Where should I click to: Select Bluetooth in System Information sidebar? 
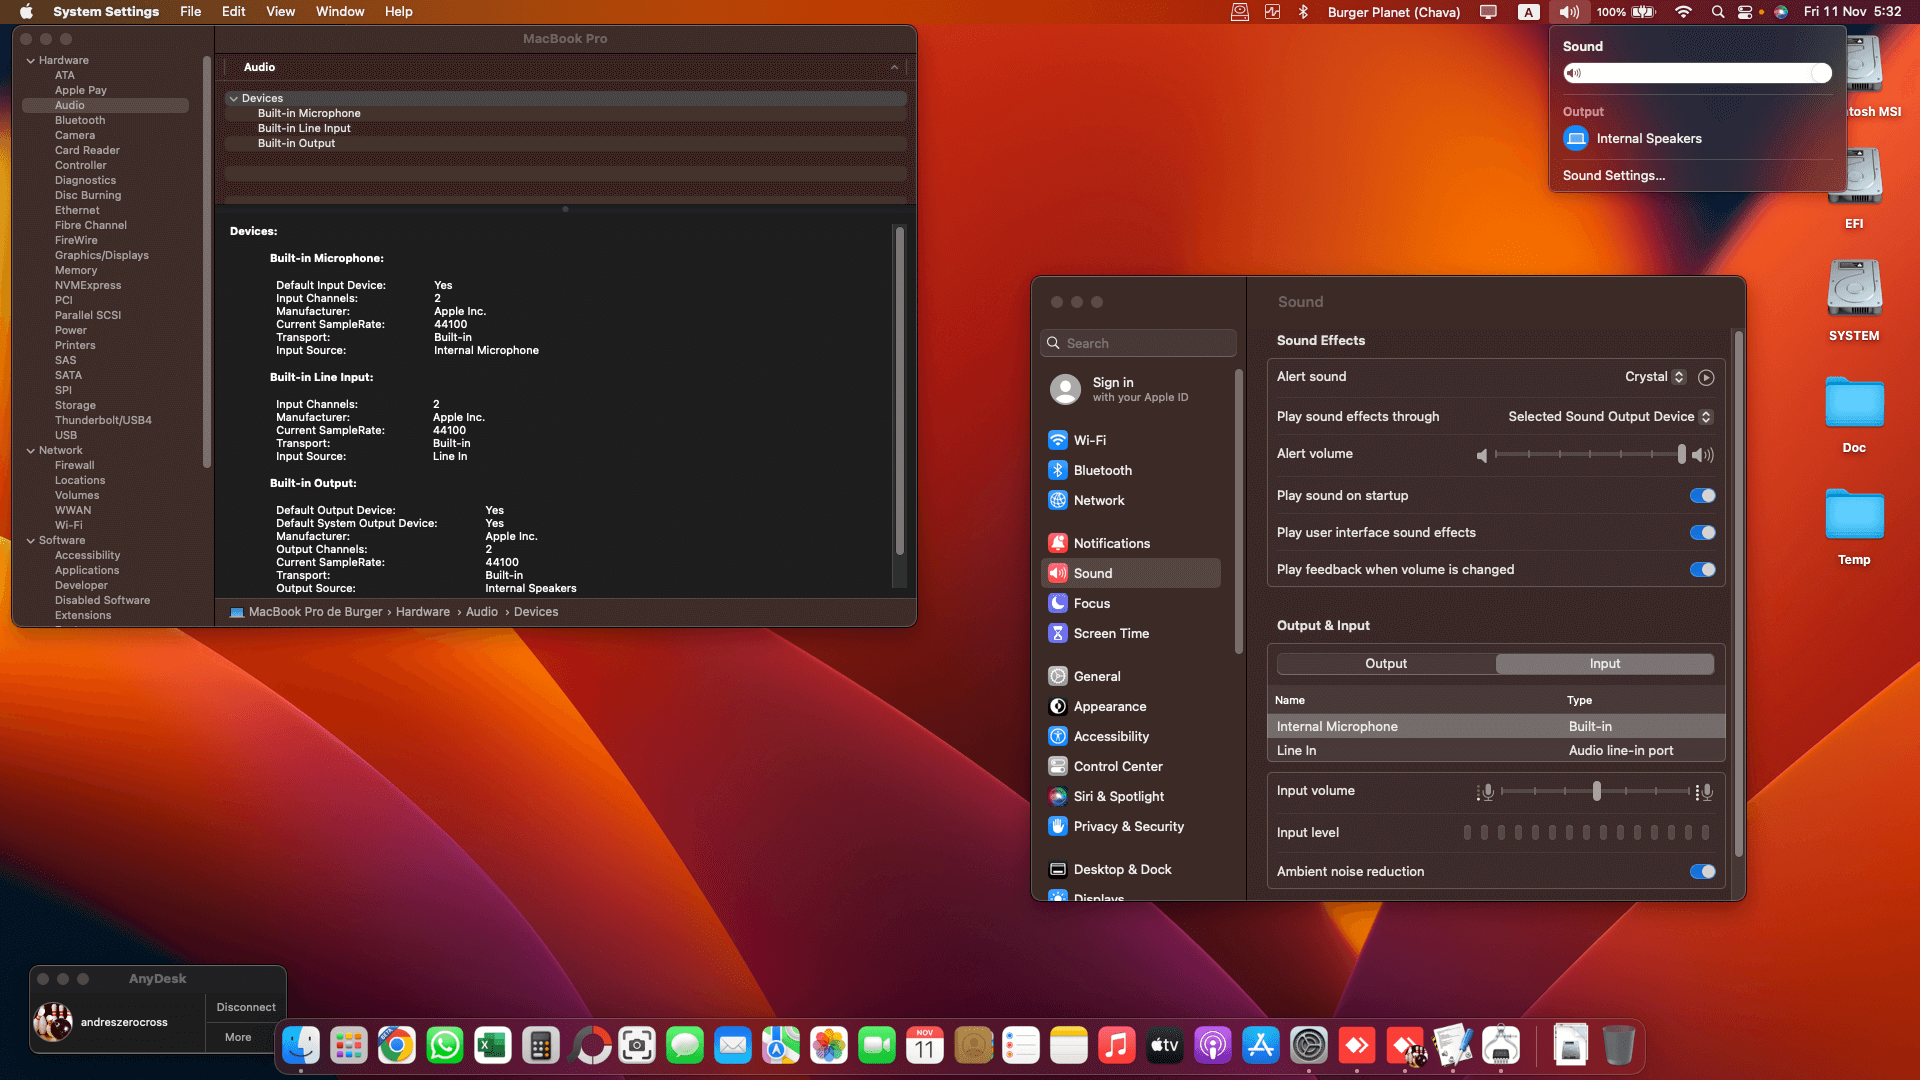click(x=80, y=121)
